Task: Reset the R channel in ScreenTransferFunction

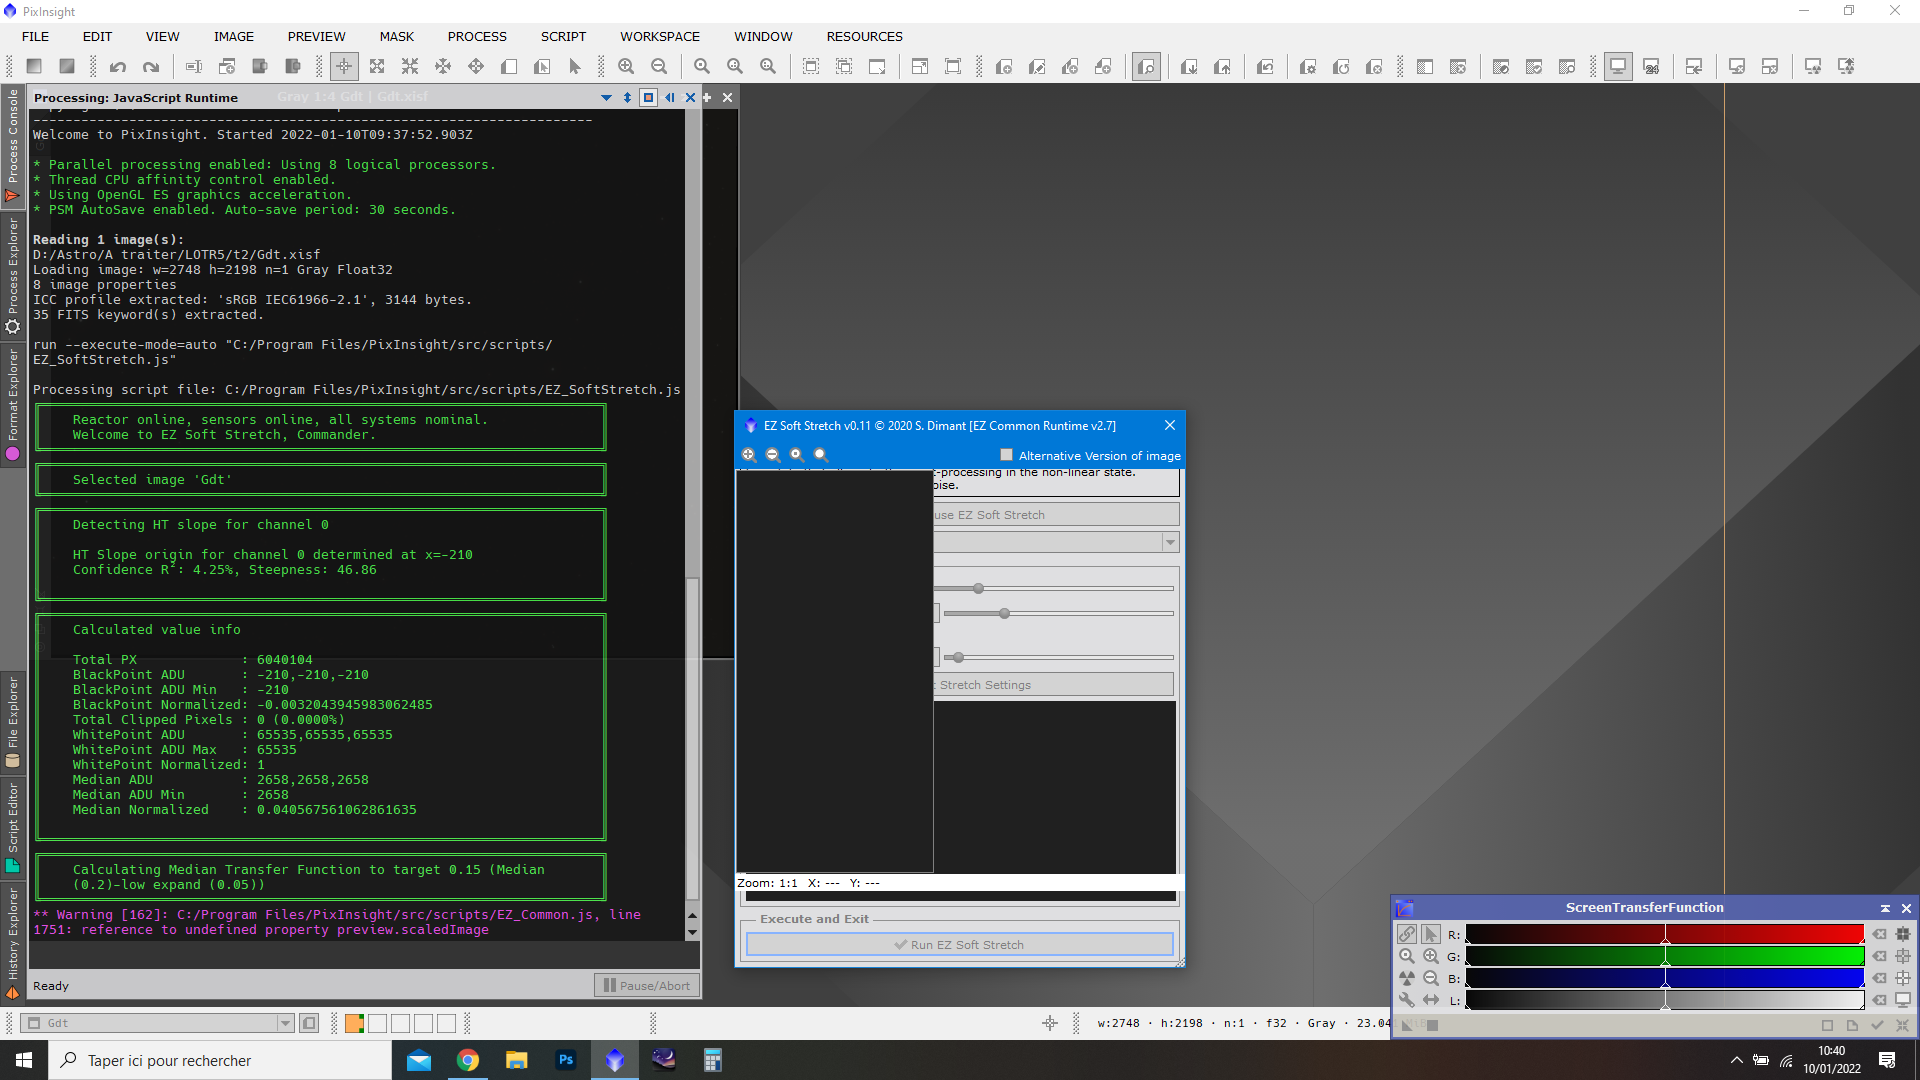Action: pyautogui.click(x=1879, y=934)
